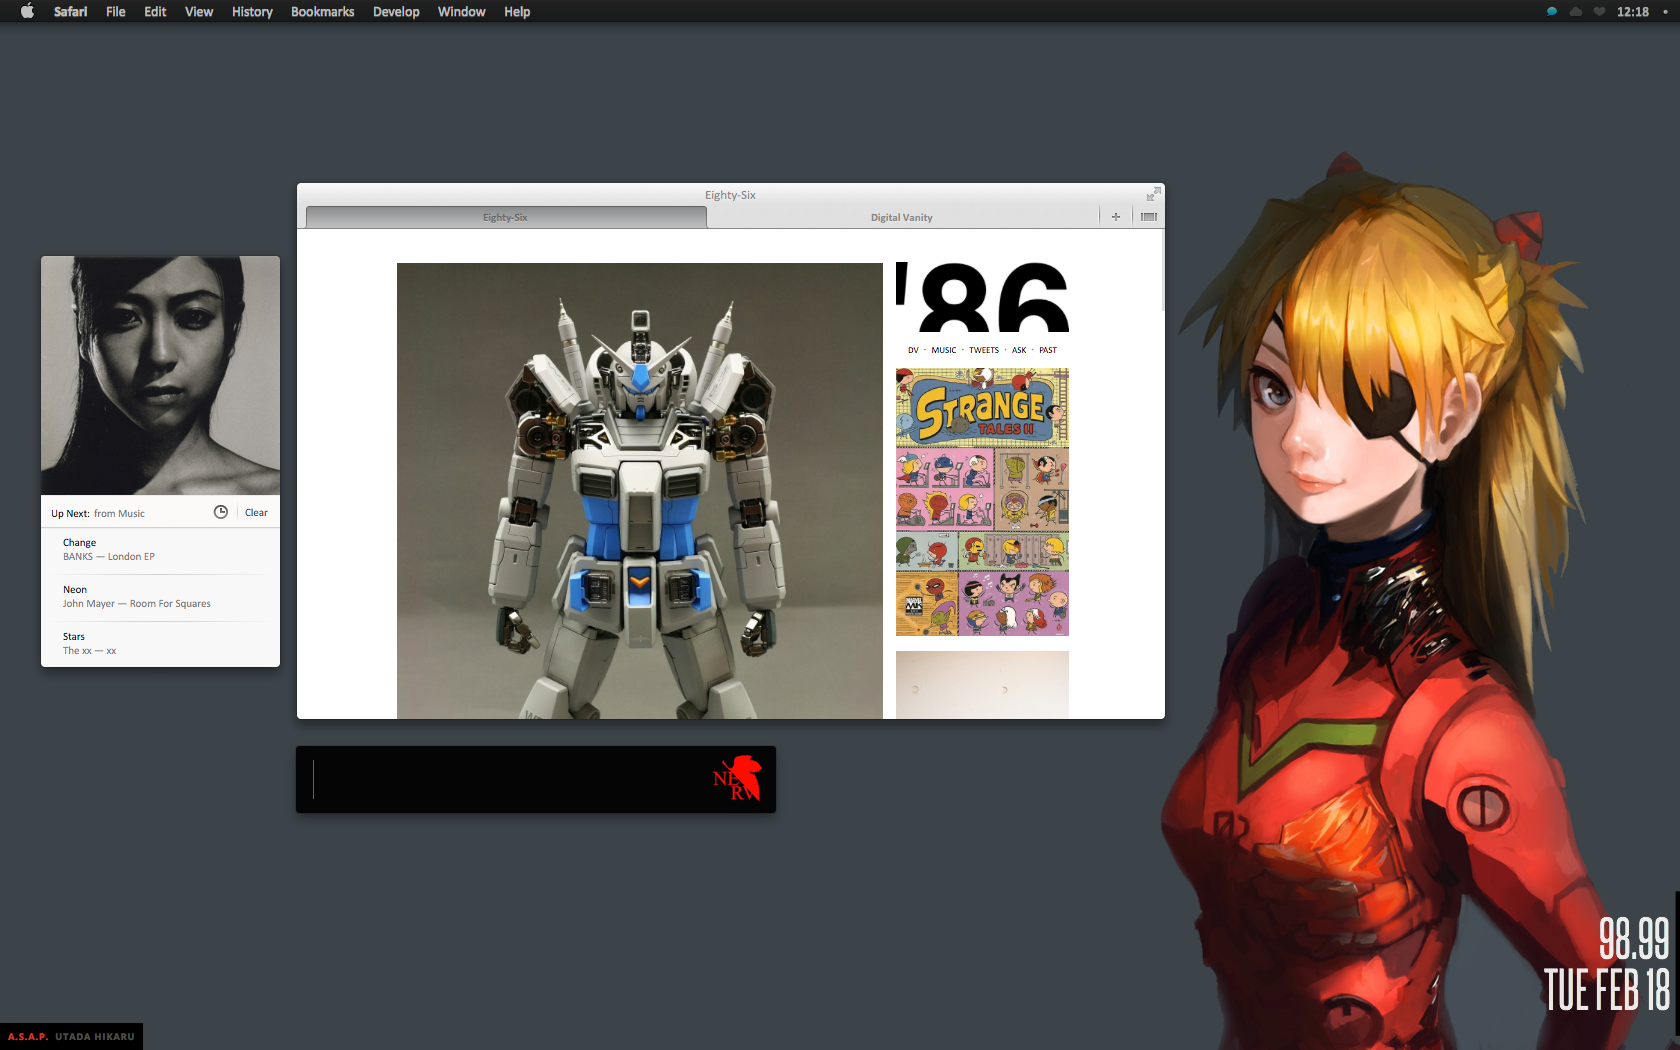The height and width of the screenshot is (1050, 1680).
Task: Open the ASK link on the blog
Action: [x=1019, y=350]
